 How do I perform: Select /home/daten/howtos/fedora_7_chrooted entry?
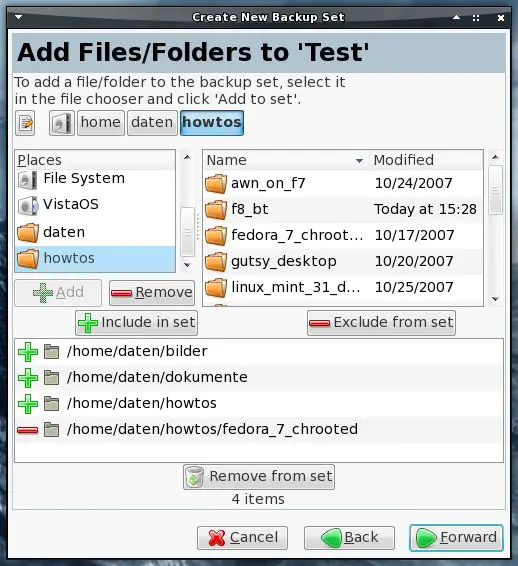[259, 430]
